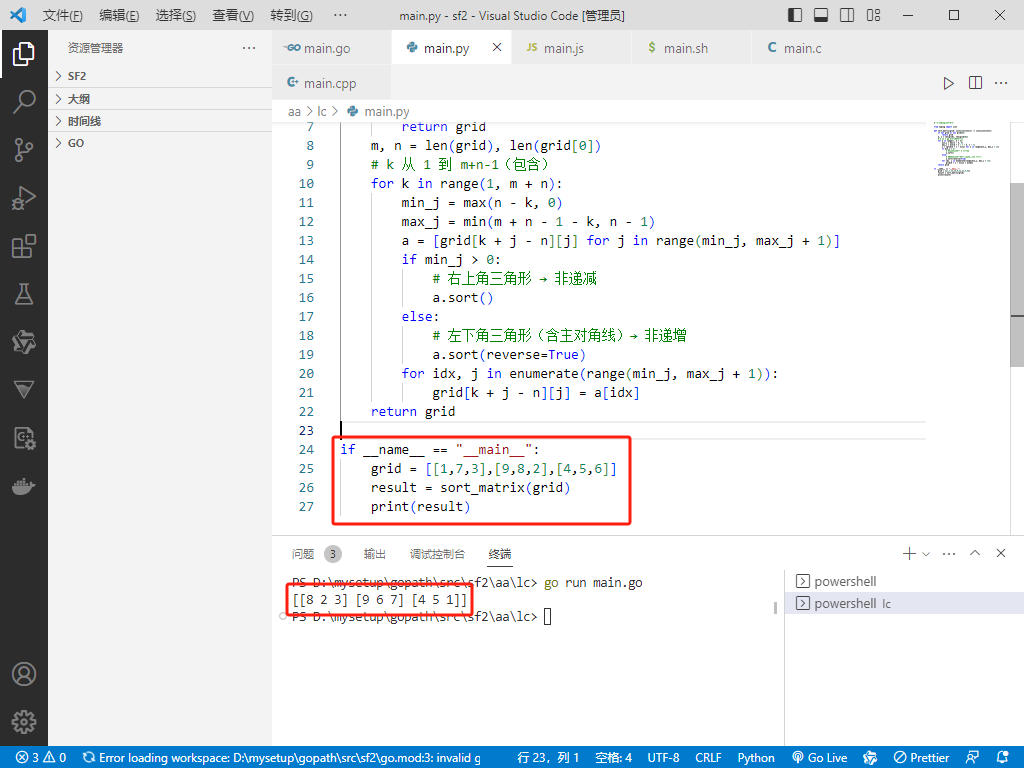The height and width of the screenshot is (768, 1024).
Task: Open Customize Layout icon in title bar
Action: coord(873,15)
